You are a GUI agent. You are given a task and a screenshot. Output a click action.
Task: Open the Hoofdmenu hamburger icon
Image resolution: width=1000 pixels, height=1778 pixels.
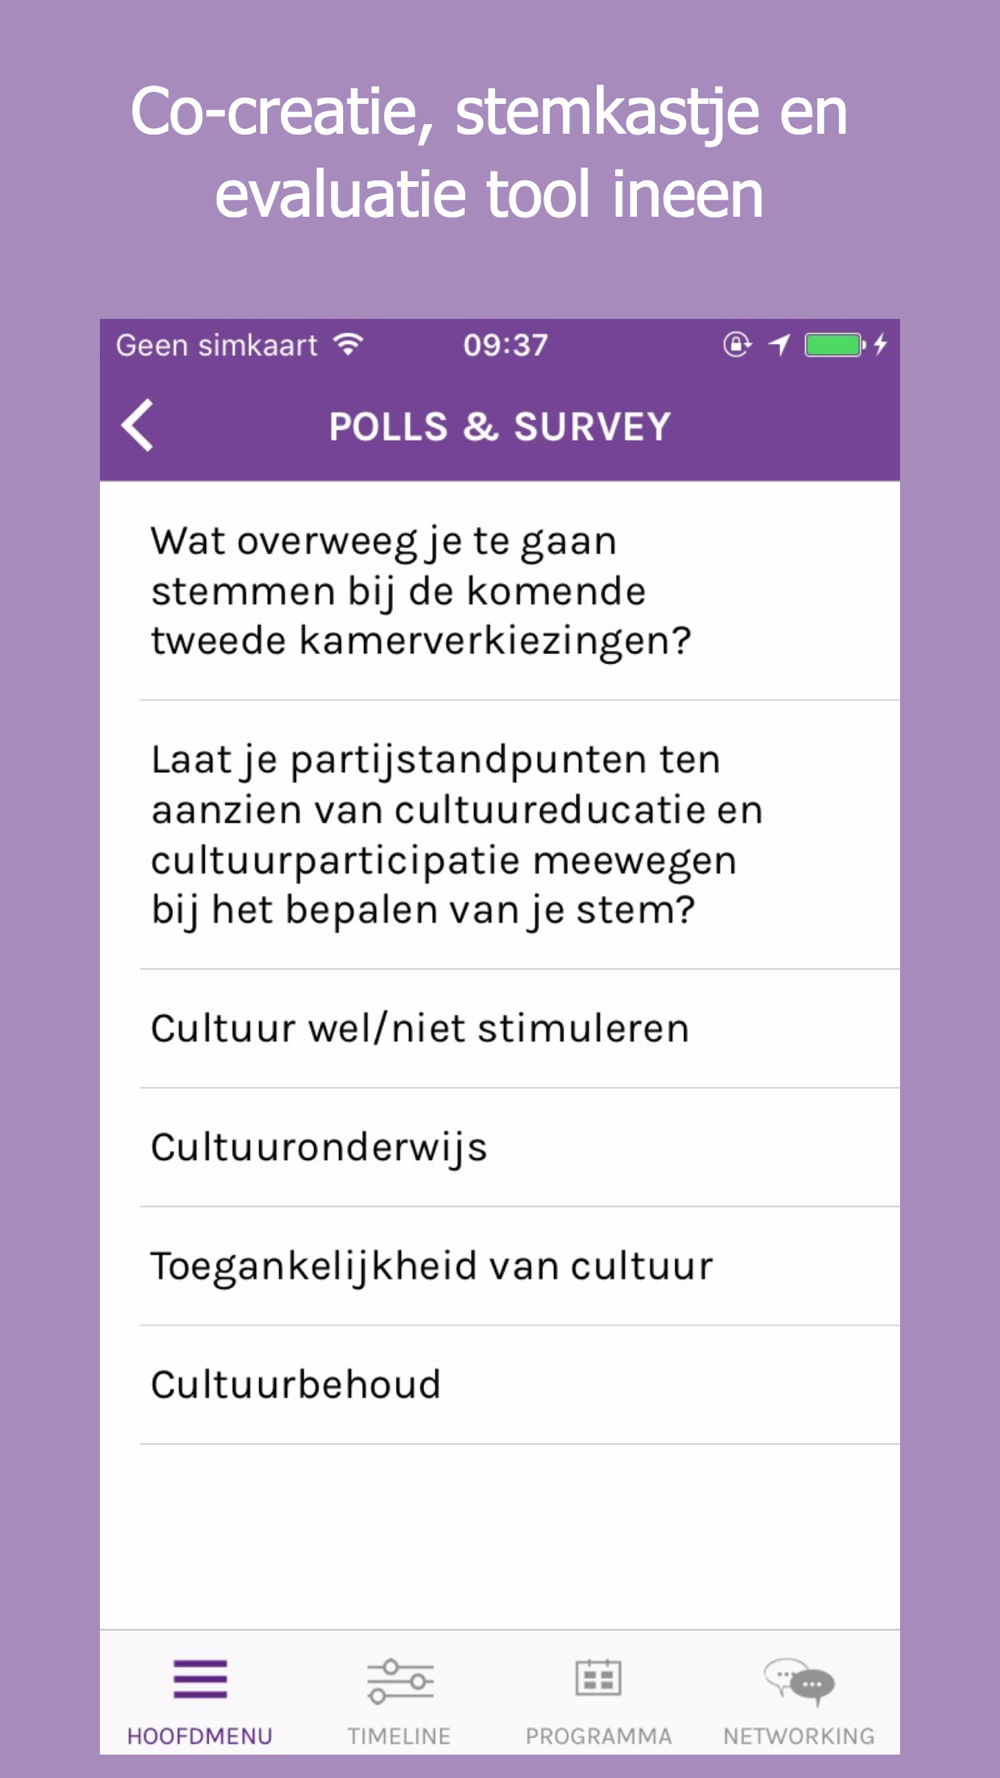pyautogui.click(x=200, y=1679)
